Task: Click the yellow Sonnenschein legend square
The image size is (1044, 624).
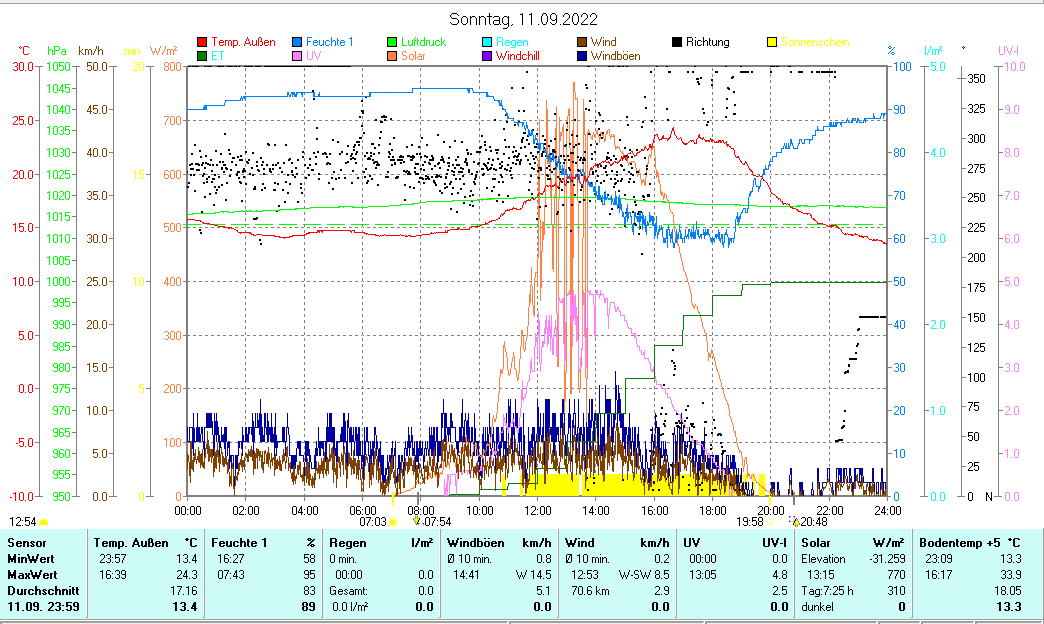Action: (772, 42)
